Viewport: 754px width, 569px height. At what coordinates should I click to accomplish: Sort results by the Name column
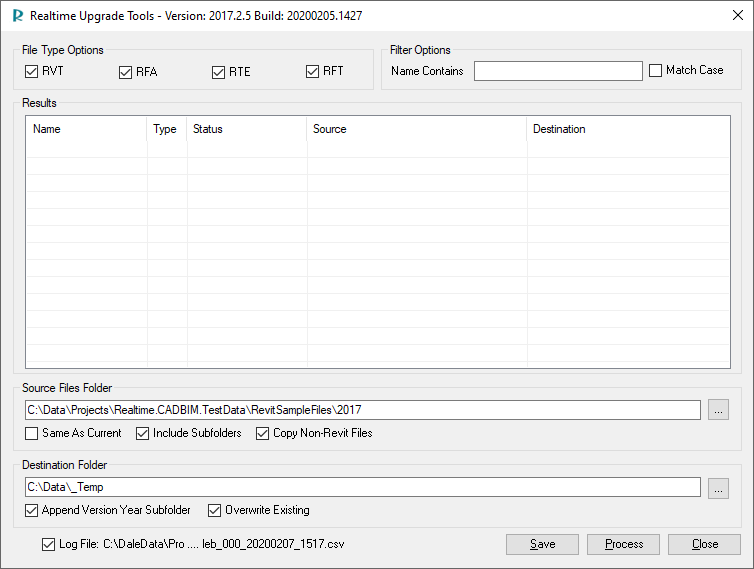click(x=87, y=129)
